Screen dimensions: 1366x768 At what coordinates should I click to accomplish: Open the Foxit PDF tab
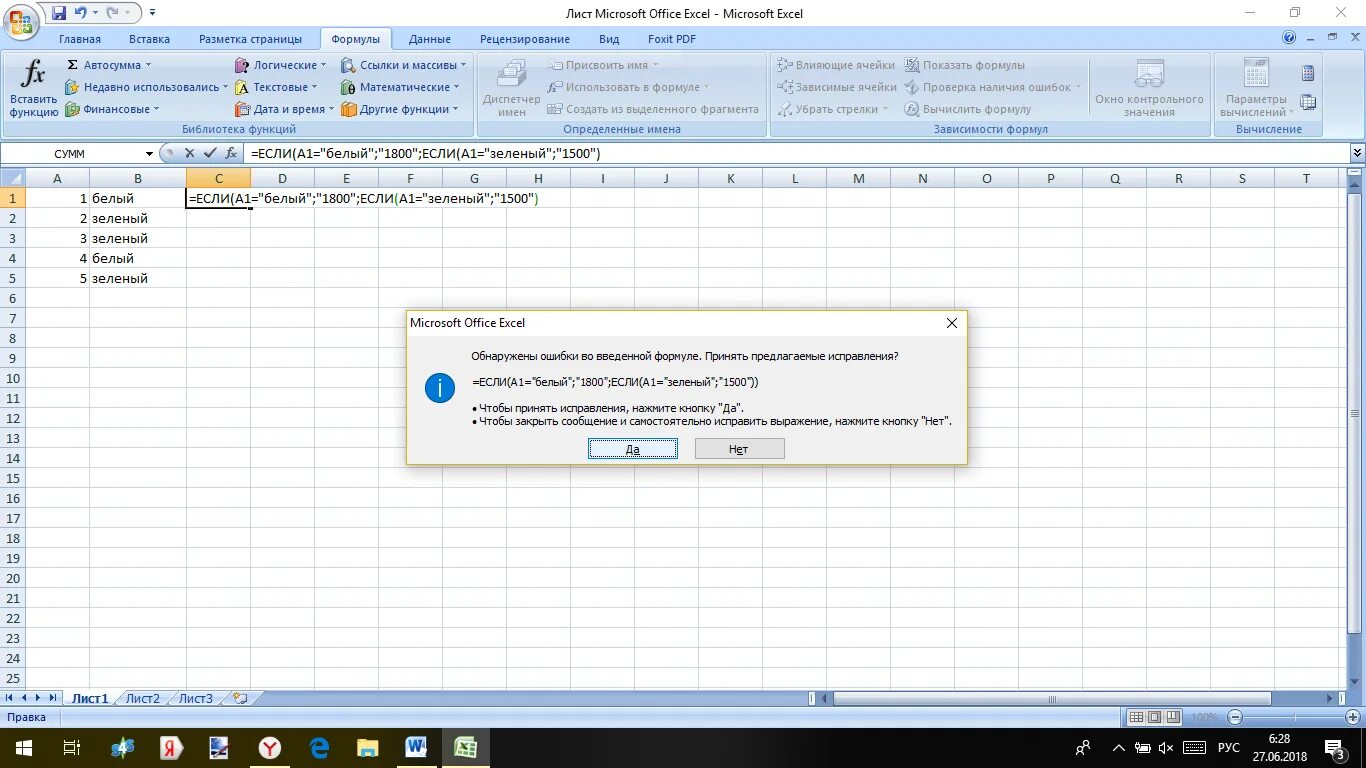tap(672, 39)
